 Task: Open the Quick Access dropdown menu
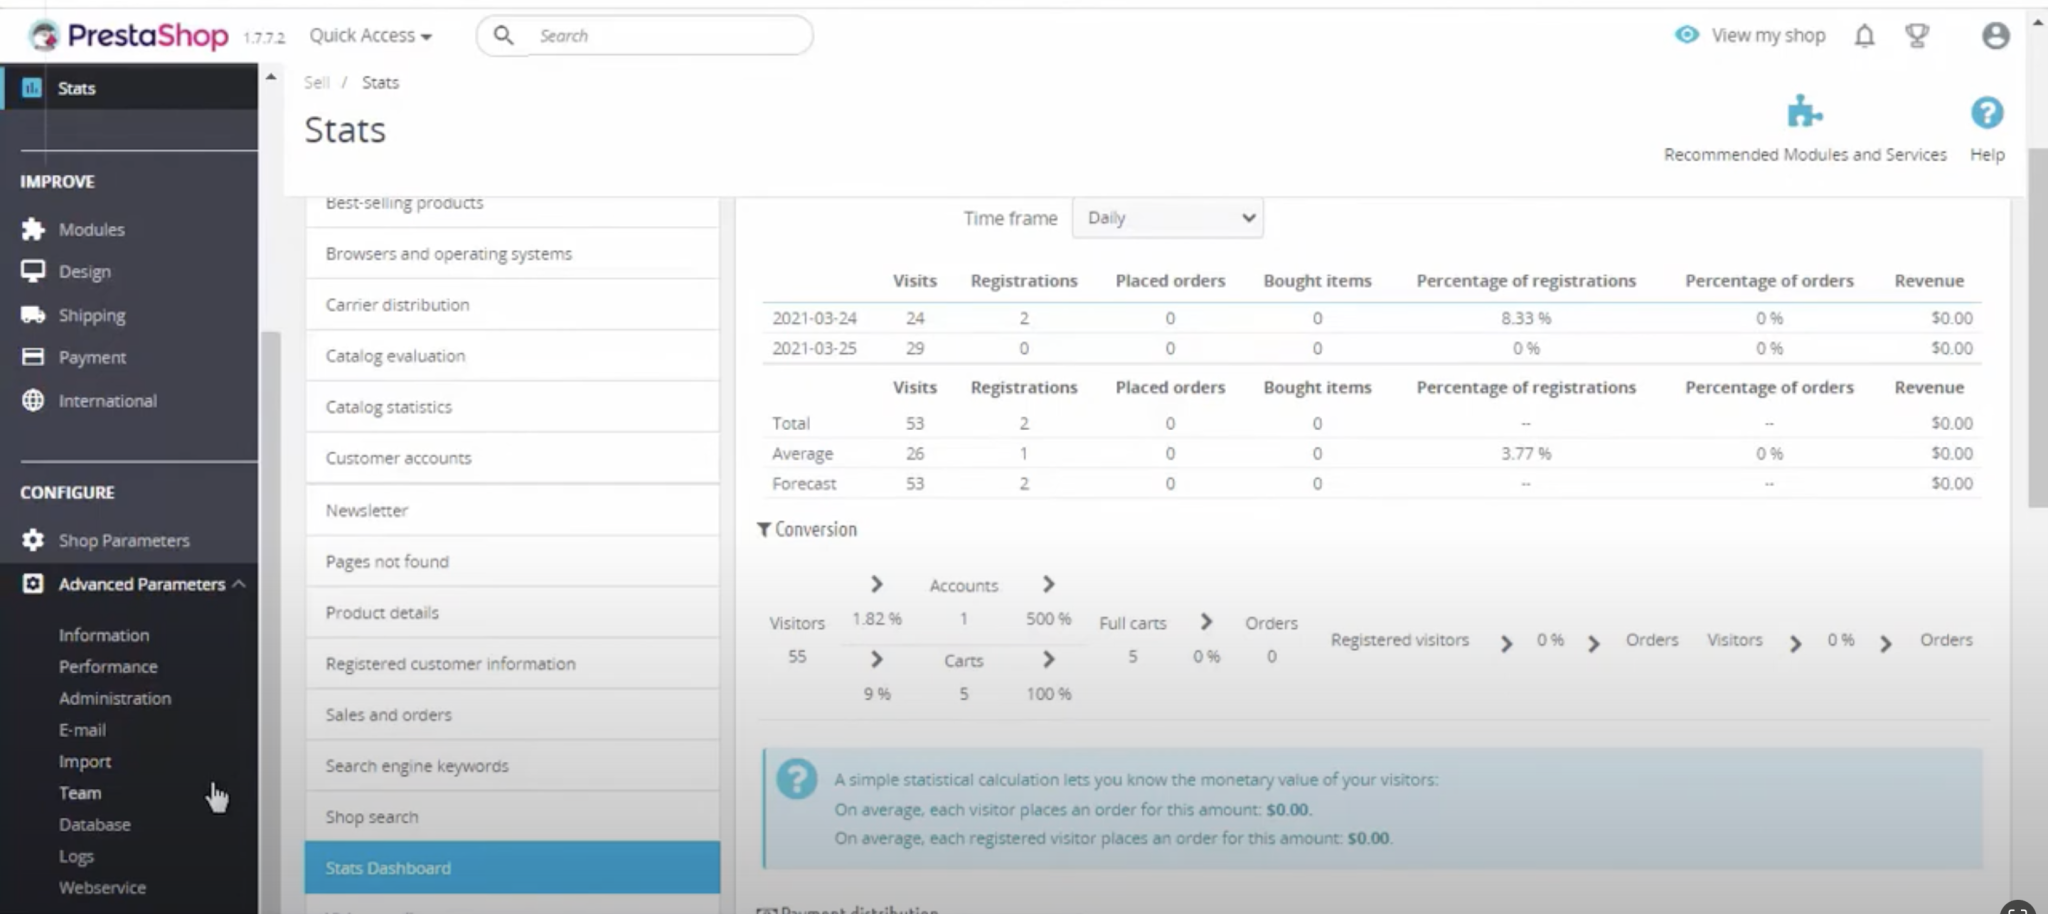[370, 36]
